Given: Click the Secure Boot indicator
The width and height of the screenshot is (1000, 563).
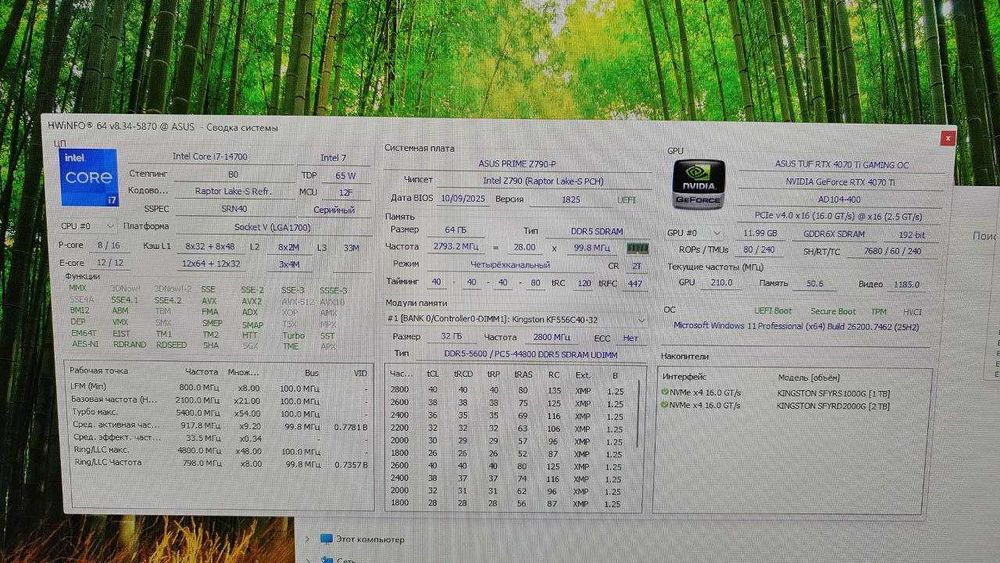Looking at the screenshot, I should [833, 312].
